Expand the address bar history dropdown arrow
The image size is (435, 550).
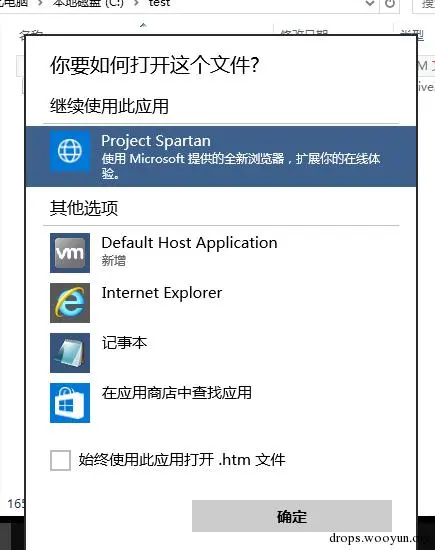[370, 4]
